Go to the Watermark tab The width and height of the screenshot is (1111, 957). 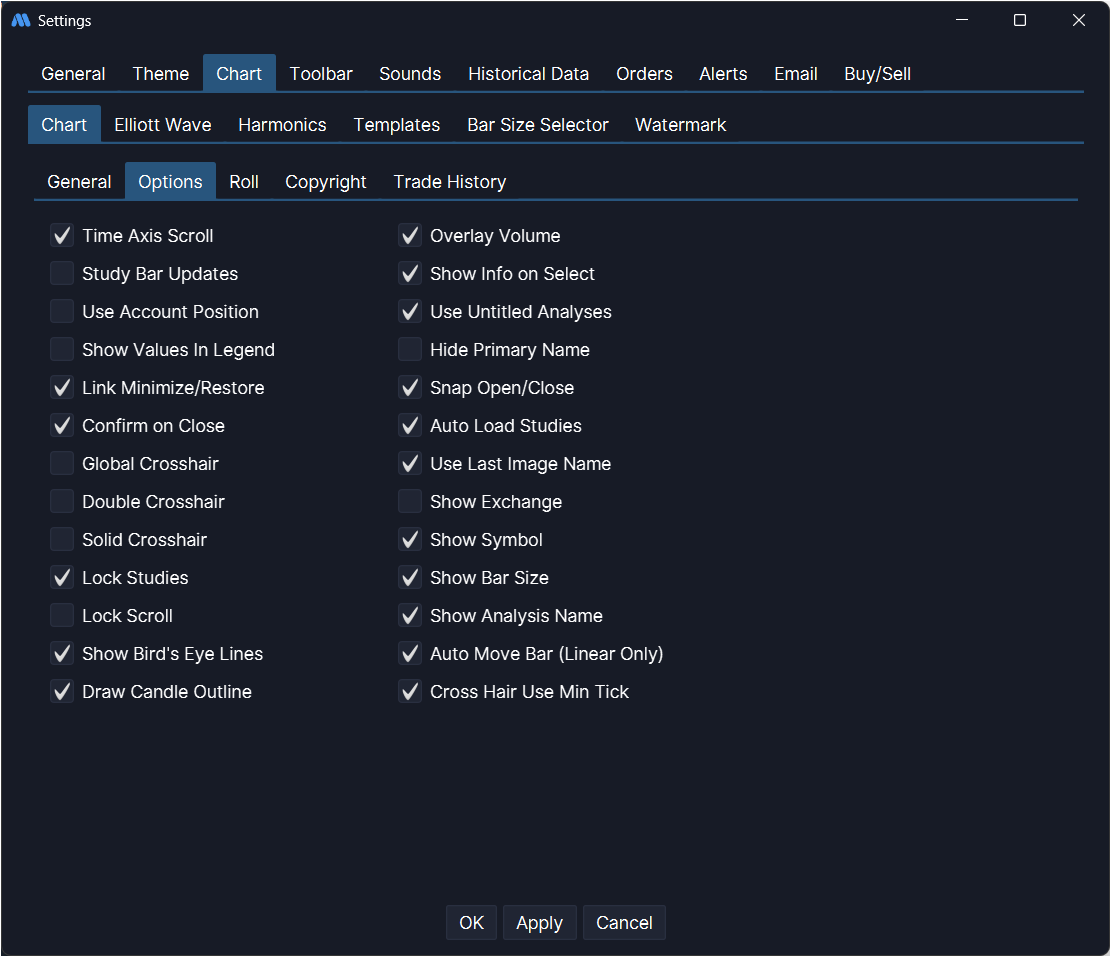(x=680, y=125)
